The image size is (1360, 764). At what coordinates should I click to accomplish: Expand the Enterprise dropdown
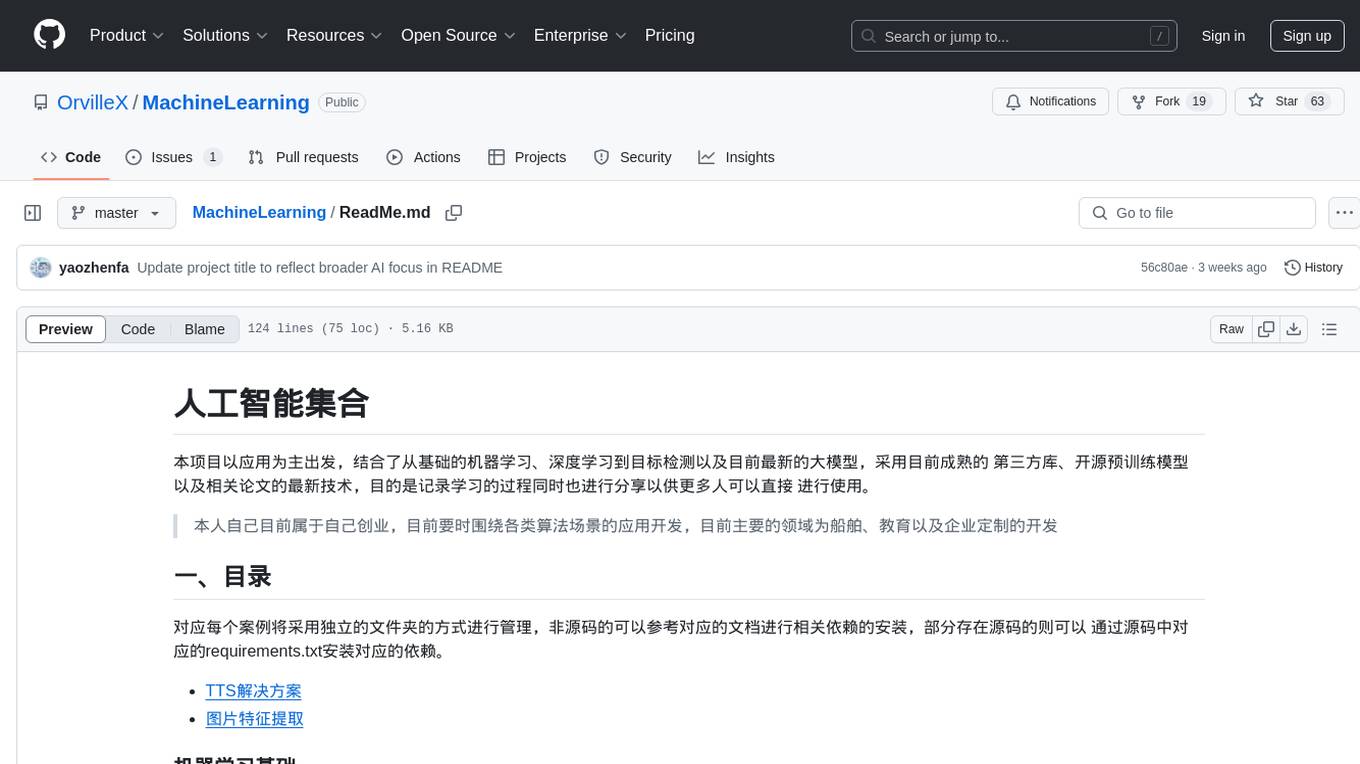coord(580,35)
